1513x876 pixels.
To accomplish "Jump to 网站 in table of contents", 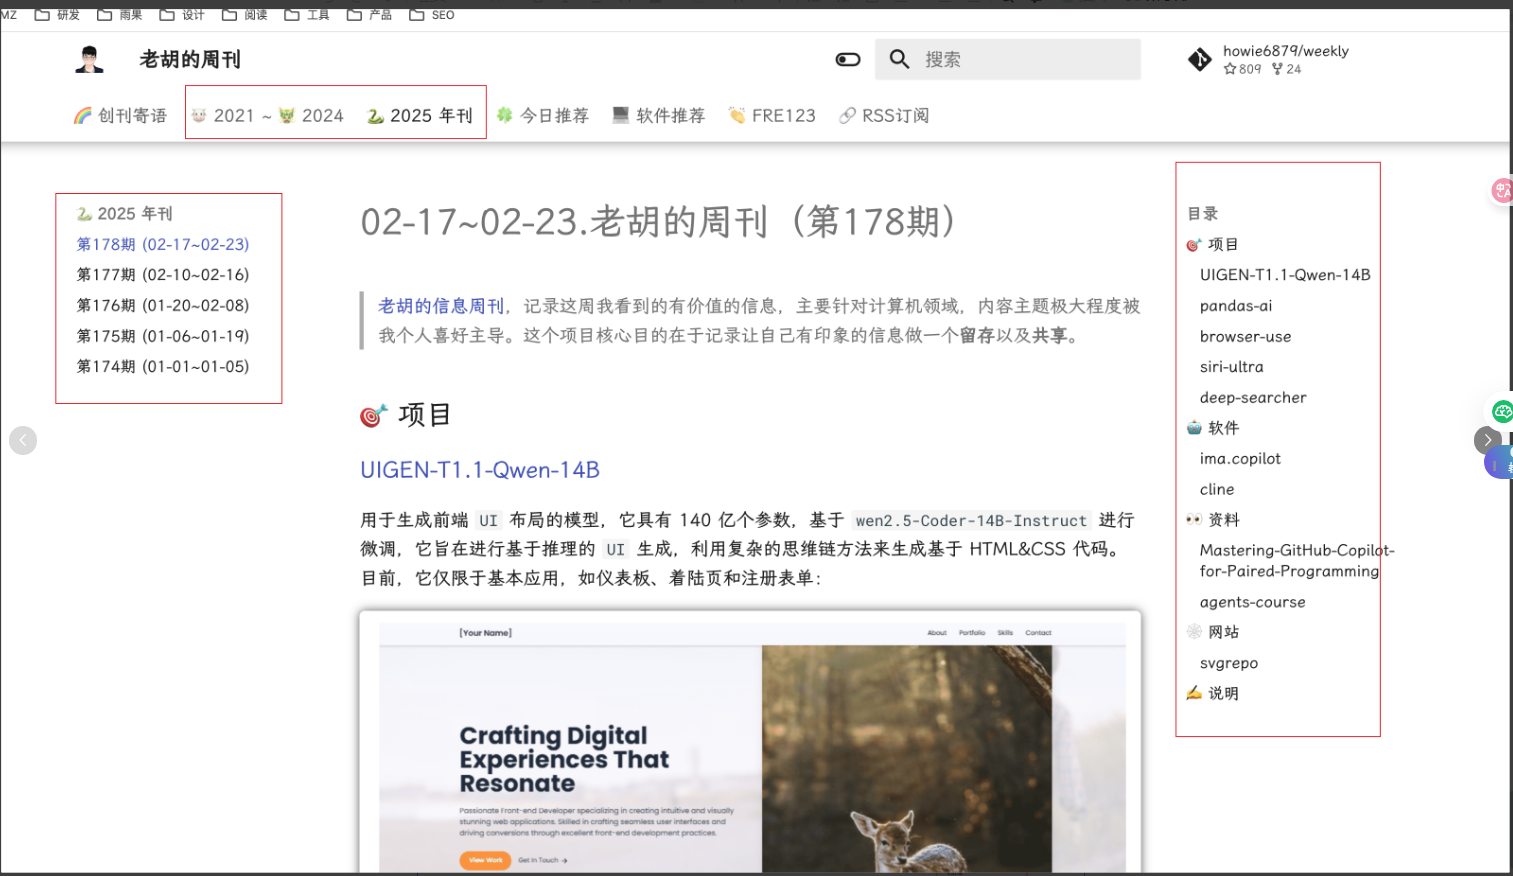I will click(1212, 632).
